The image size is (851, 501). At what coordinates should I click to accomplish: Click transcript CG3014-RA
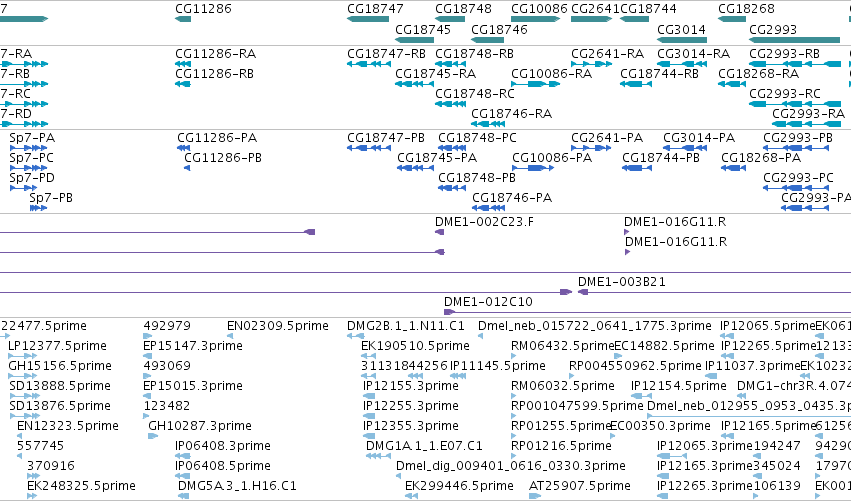(x=694, y=54)
